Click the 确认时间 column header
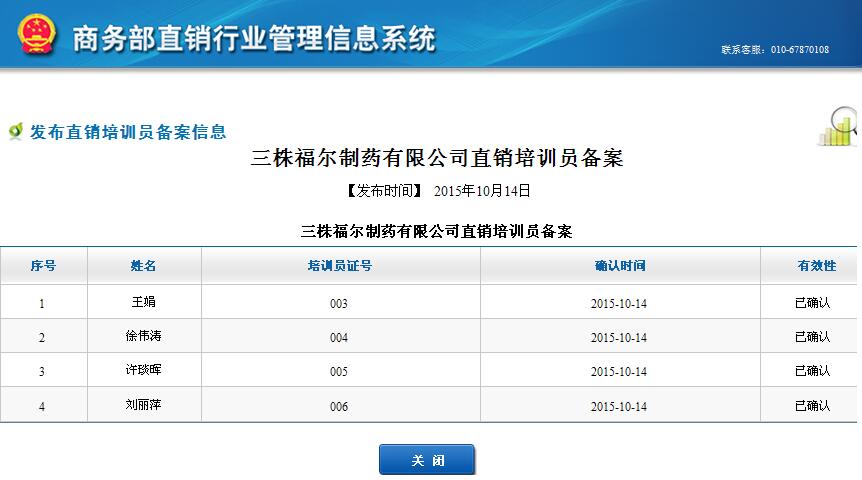 tap(620, 266)
